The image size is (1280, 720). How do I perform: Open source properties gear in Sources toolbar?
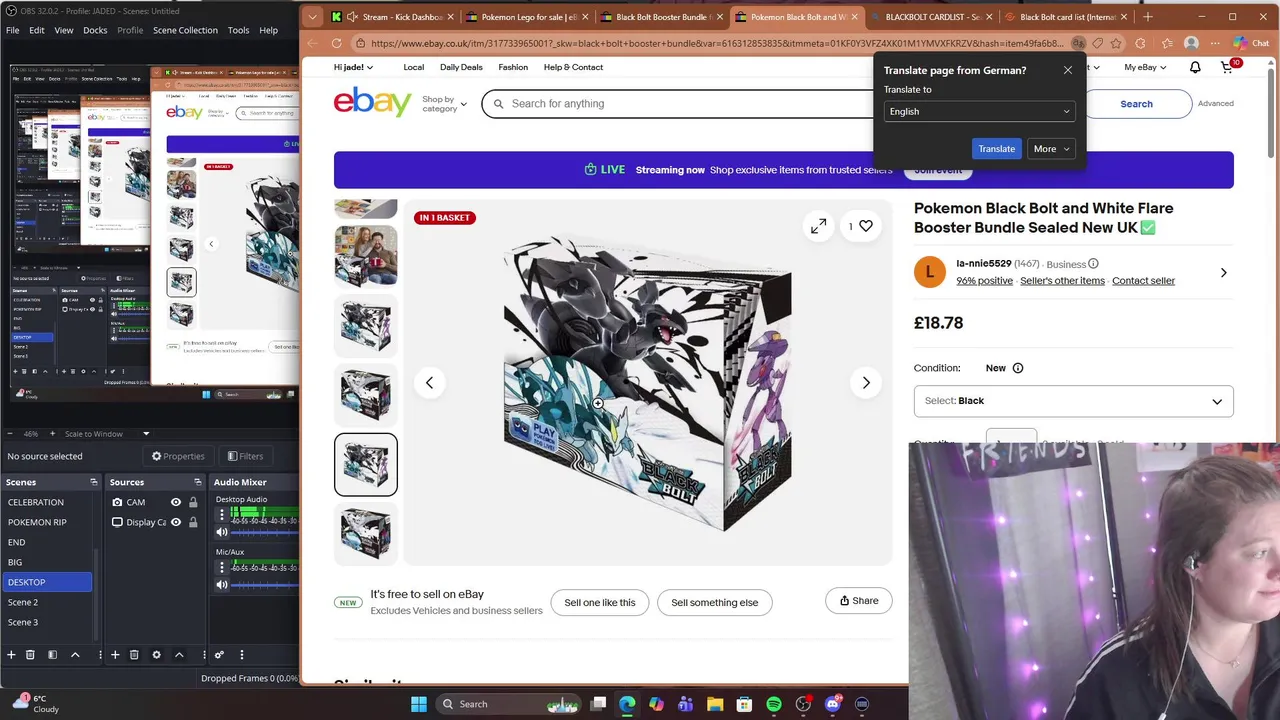pyautogui.click(x=156, y=655)
